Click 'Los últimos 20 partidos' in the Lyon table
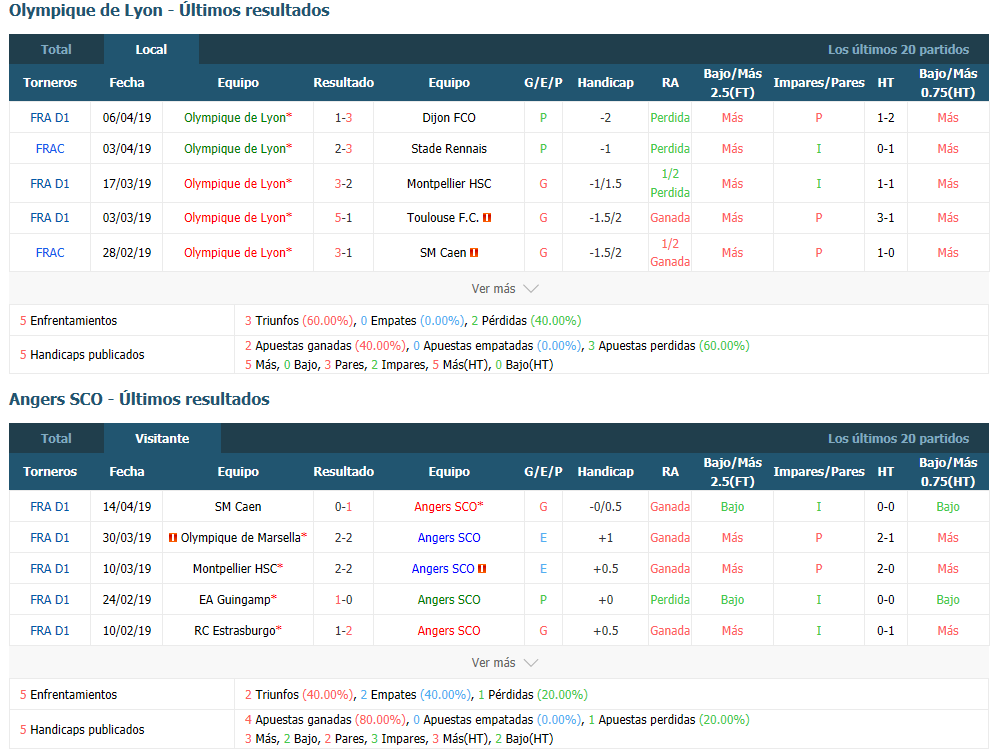The width and height of the screenshot is (998, 752). click(898, 50)
